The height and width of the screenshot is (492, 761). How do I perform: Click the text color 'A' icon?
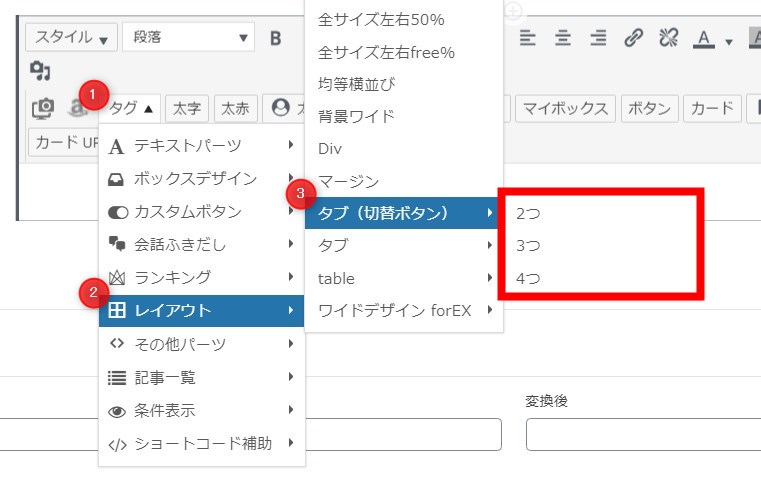(x=704, y=39)
